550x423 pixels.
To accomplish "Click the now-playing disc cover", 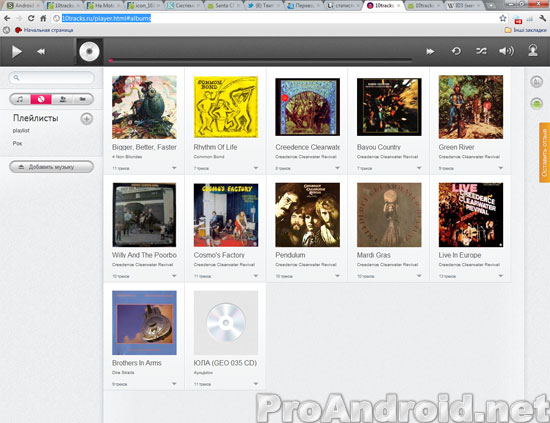I will (x=89, y=51).
